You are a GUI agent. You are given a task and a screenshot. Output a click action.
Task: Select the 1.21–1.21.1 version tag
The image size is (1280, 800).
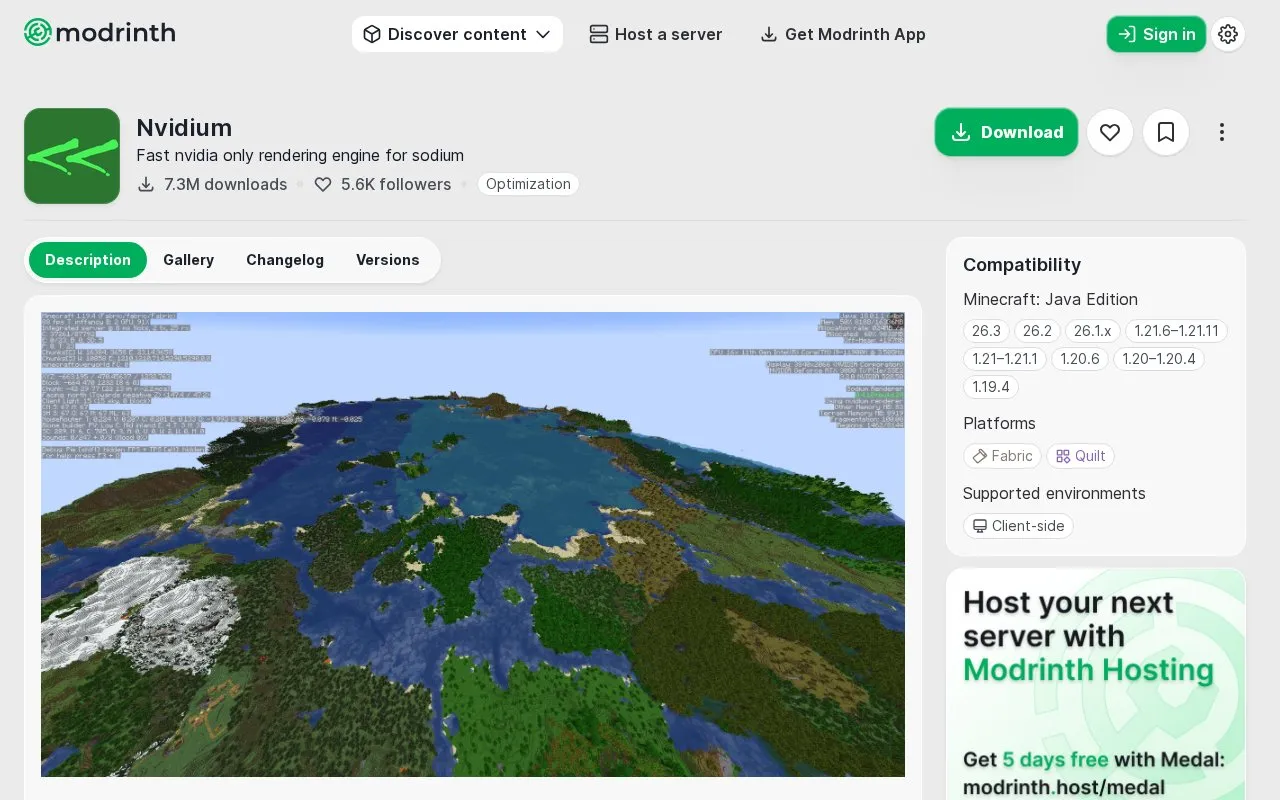point(1005,359)
